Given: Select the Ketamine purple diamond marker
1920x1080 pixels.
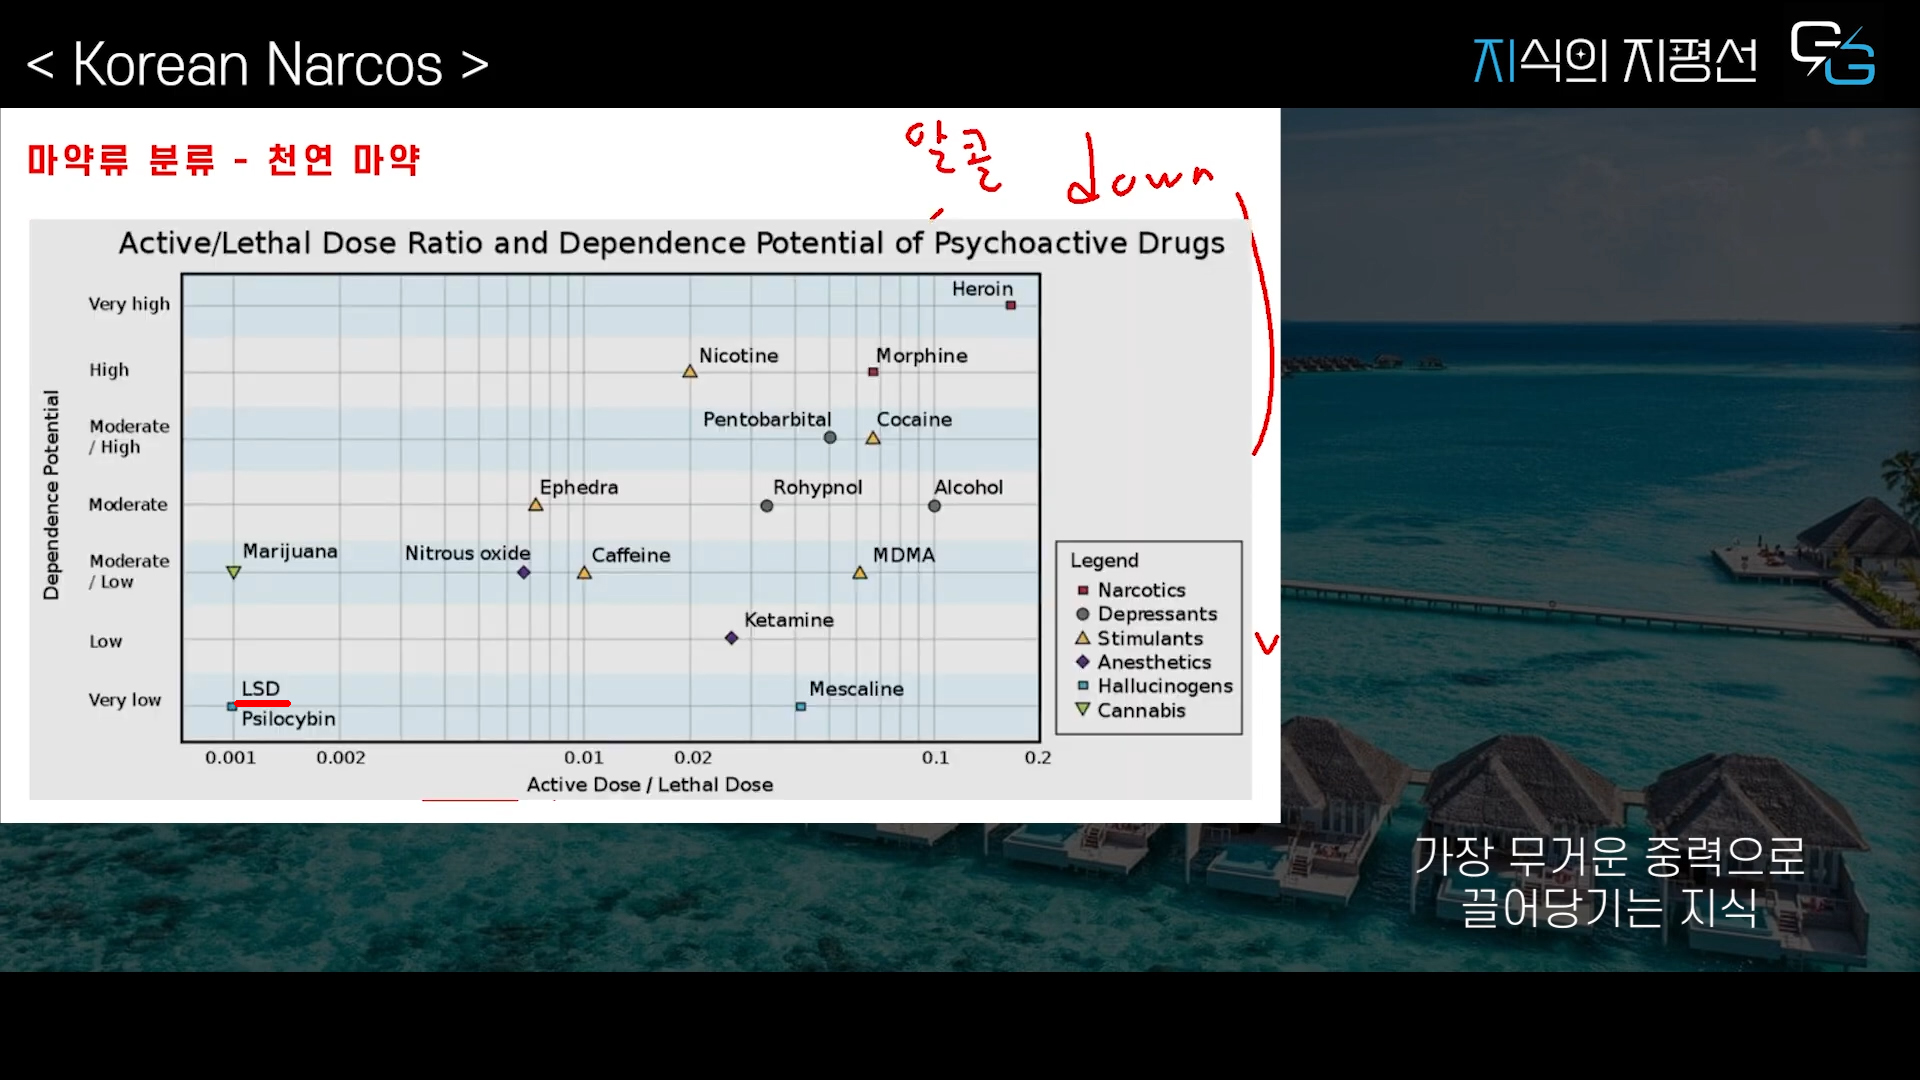Looking at the screenshot, I should (x=731, y=638).
